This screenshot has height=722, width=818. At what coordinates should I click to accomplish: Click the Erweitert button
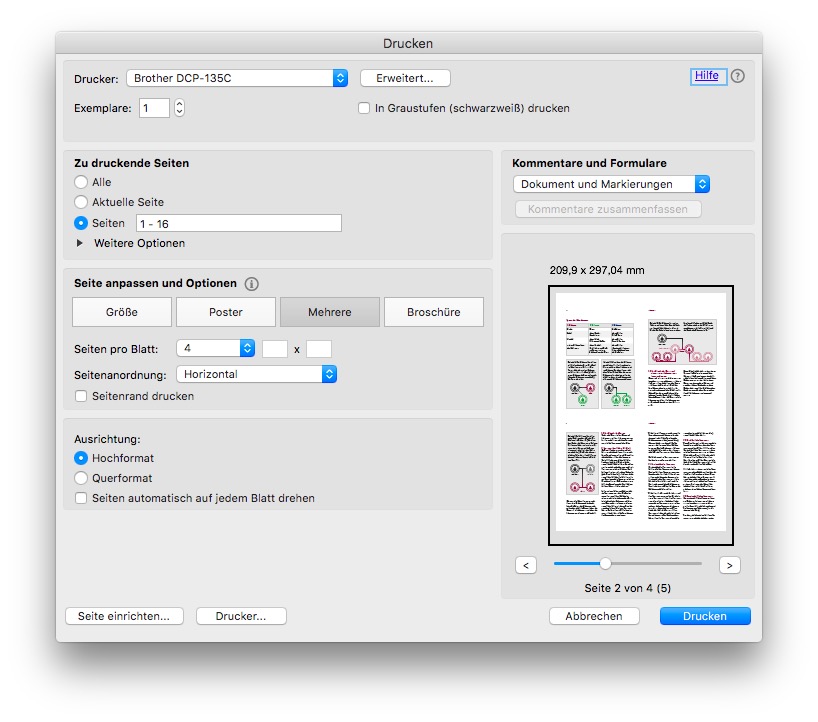click(x=405, y=77)
